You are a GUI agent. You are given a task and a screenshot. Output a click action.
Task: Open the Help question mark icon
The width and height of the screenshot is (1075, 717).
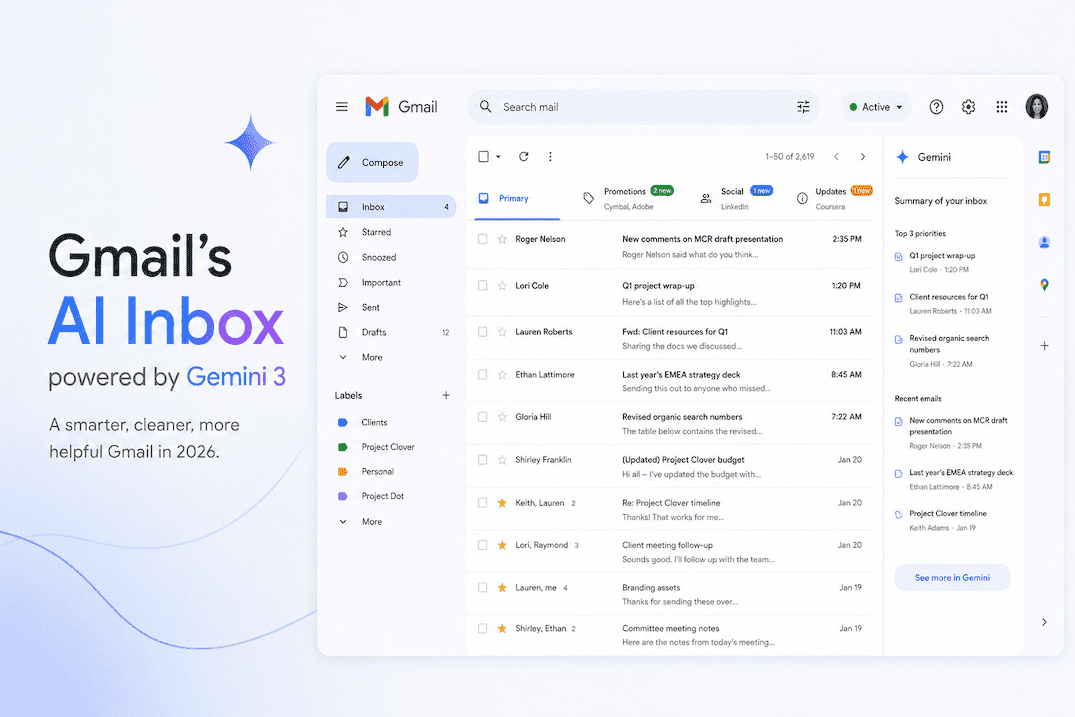(x=936, y=107)
